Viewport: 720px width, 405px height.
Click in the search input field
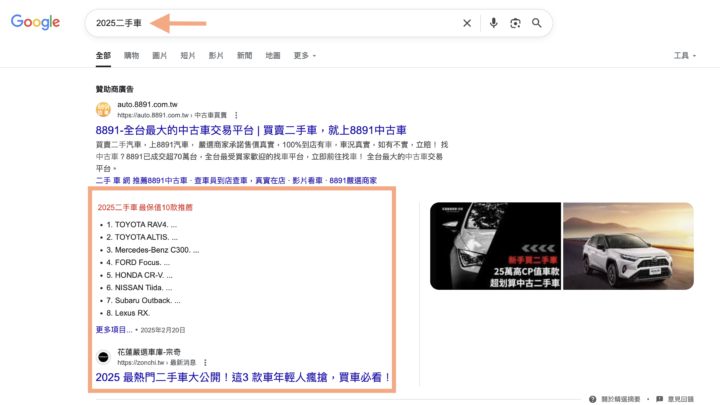pos(270,23)
